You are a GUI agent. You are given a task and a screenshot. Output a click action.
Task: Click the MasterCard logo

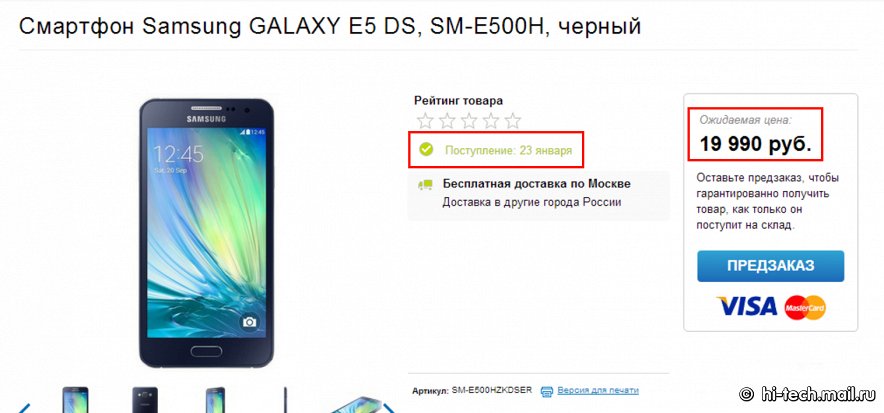coord(805,307)
